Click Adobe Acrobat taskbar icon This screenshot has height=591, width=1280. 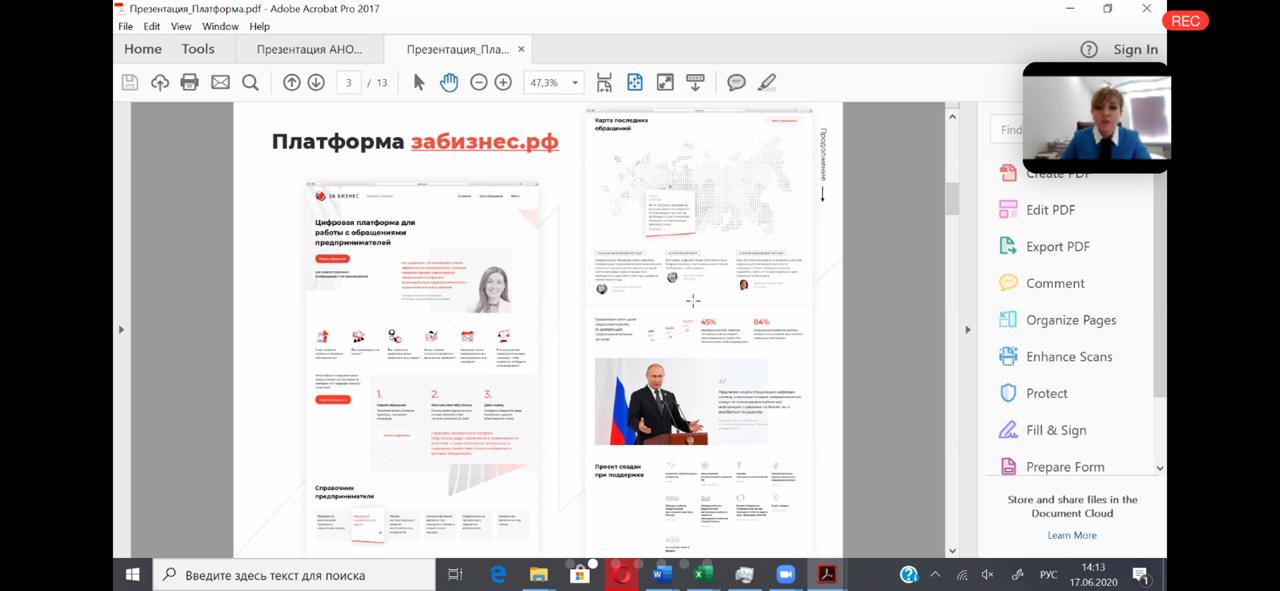tap(828, 575)
